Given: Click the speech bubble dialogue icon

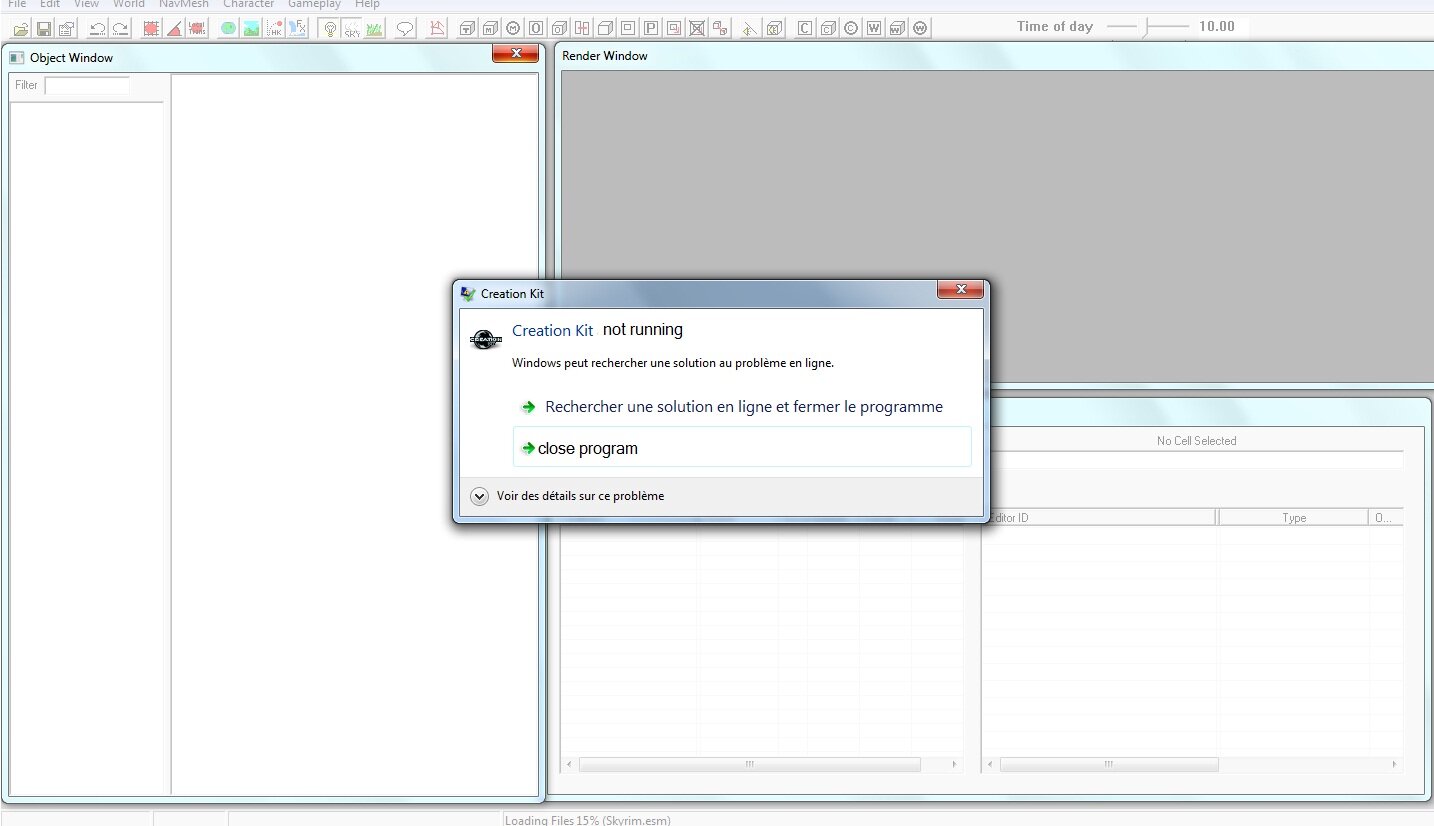Looking at the screenshot, I should point(405,28).
